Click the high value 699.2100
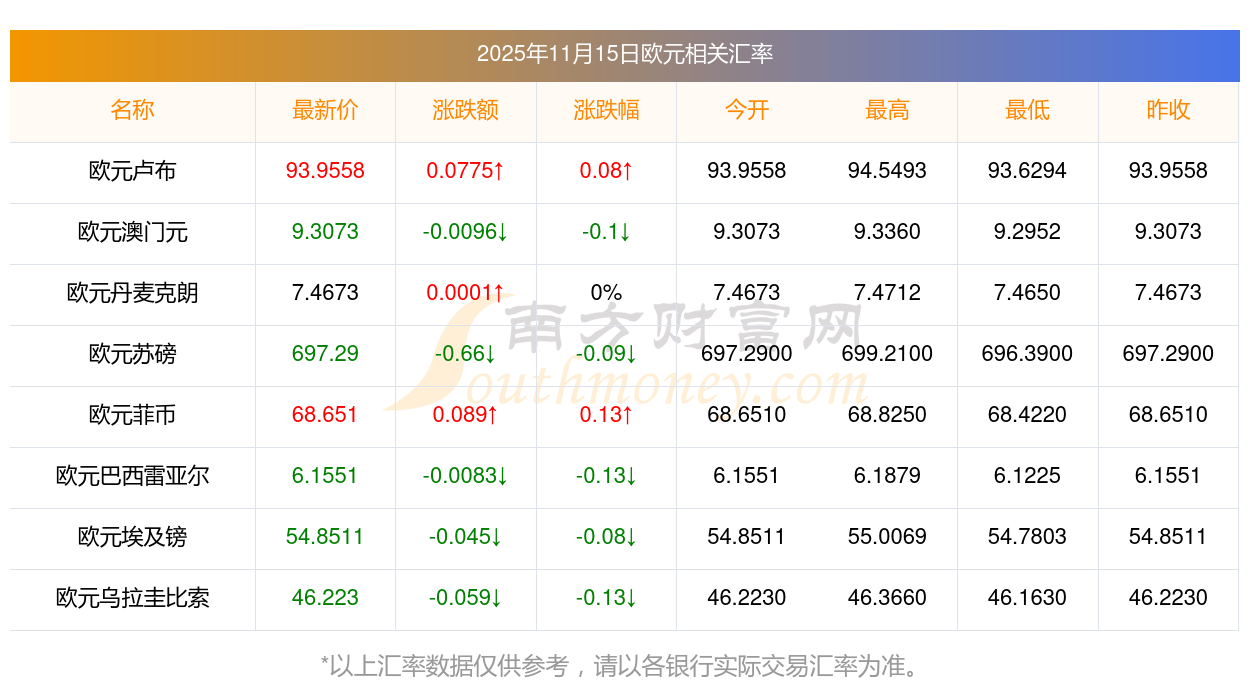1250x697 pixels. pos(887,354)
